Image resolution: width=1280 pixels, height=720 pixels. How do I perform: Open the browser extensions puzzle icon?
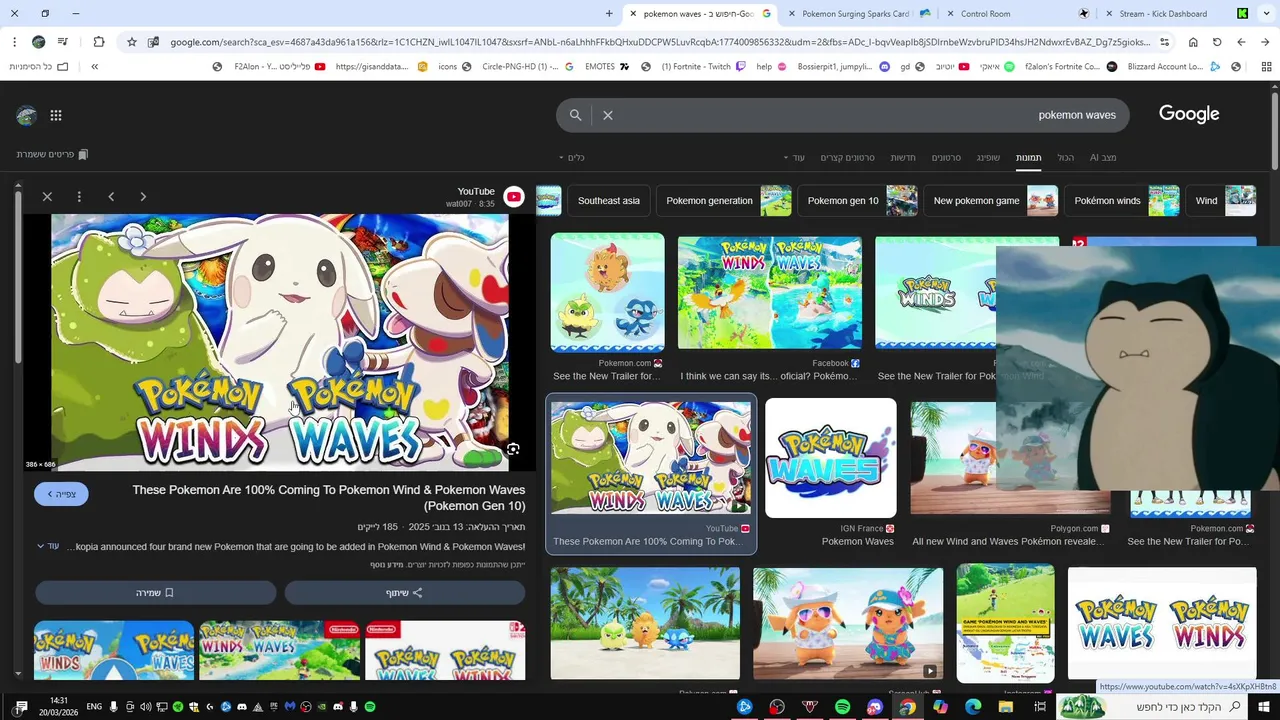(x=98, y=42)
